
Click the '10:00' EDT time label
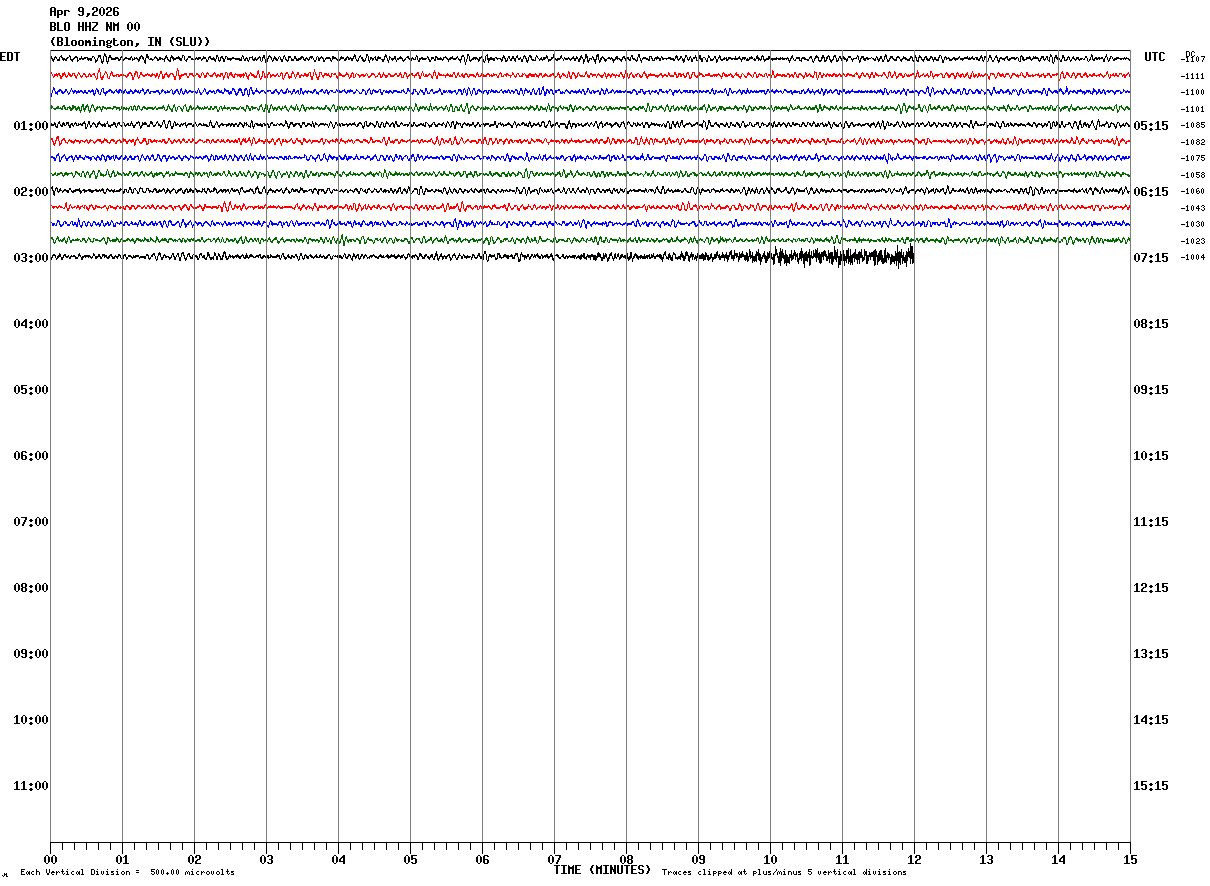(x=31, y=720)
